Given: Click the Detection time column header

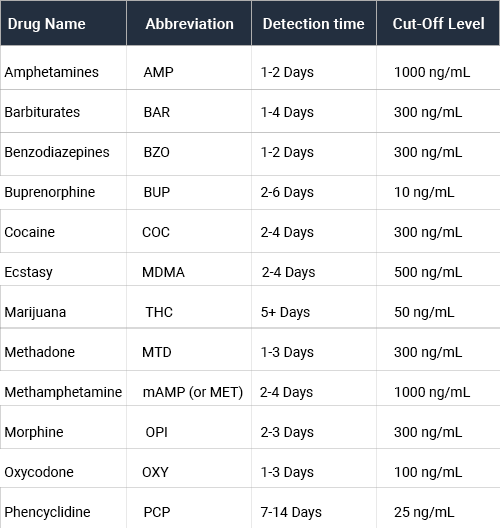Looking at the screenshot, I should 314,23.
